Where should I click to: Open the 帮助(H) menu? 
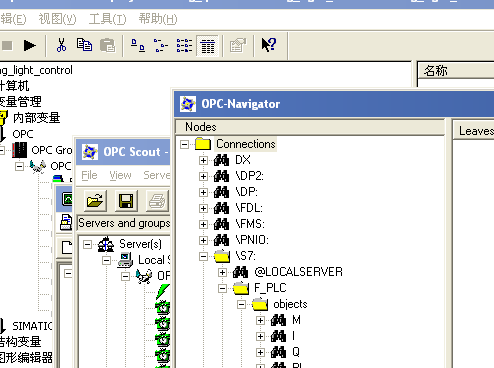[158, 19]
